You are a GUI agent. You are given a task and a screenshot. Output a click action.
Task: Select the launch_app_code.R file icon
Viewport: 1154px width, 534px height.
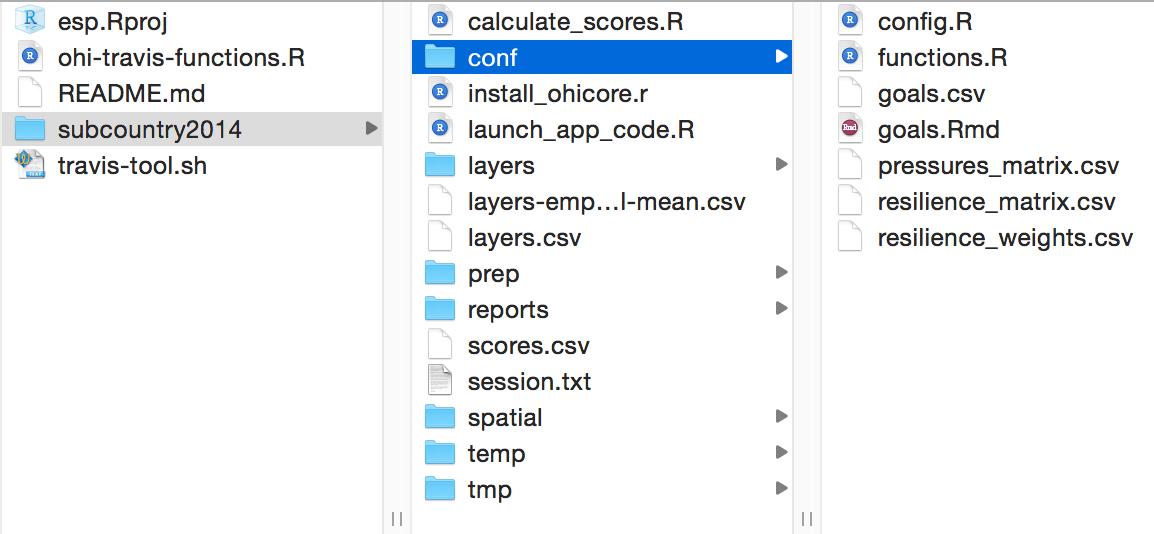pyautogui.click(x=440, y=129)
